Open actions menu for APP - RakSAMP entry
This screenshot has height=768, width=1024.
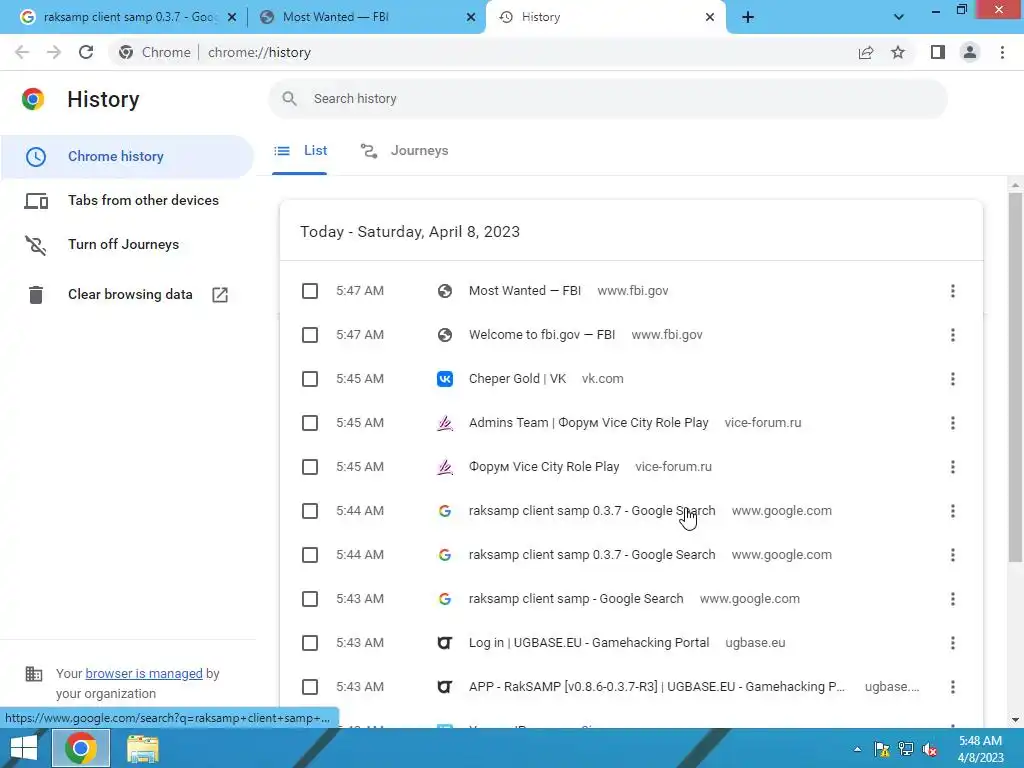click(953, 687)
